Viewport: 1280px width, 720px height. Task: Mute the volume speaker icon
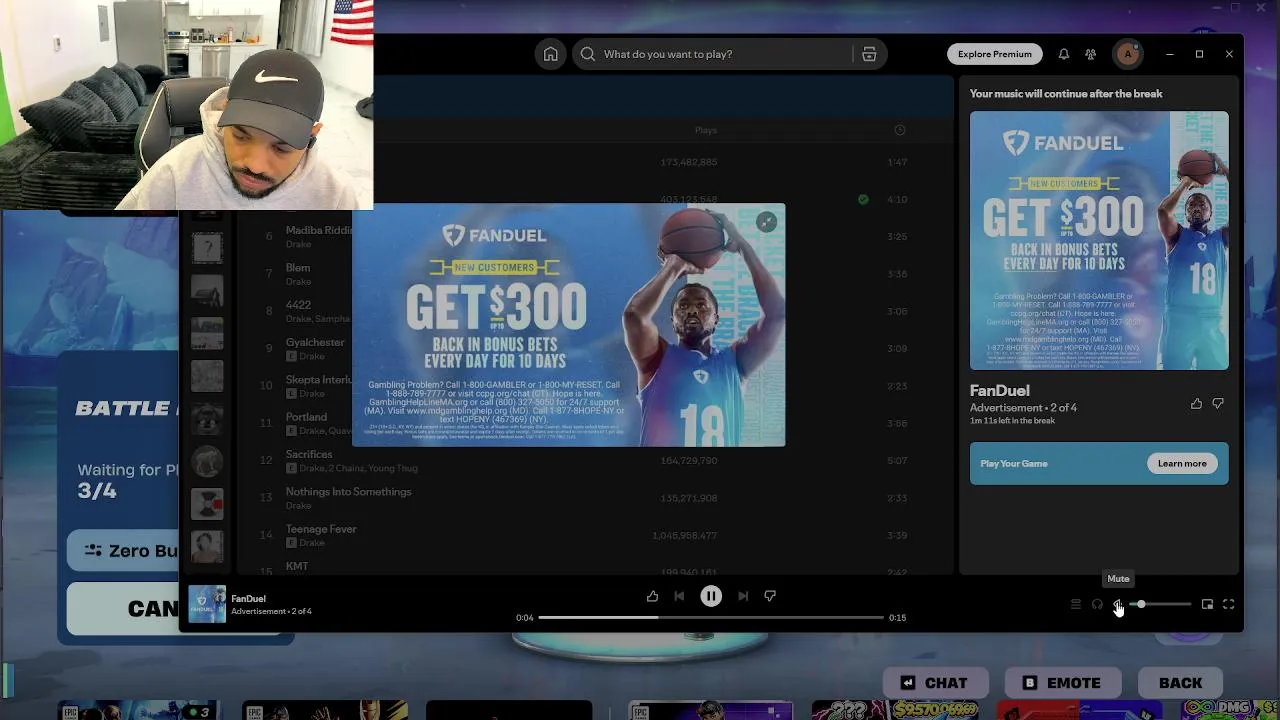[1118, 604]
